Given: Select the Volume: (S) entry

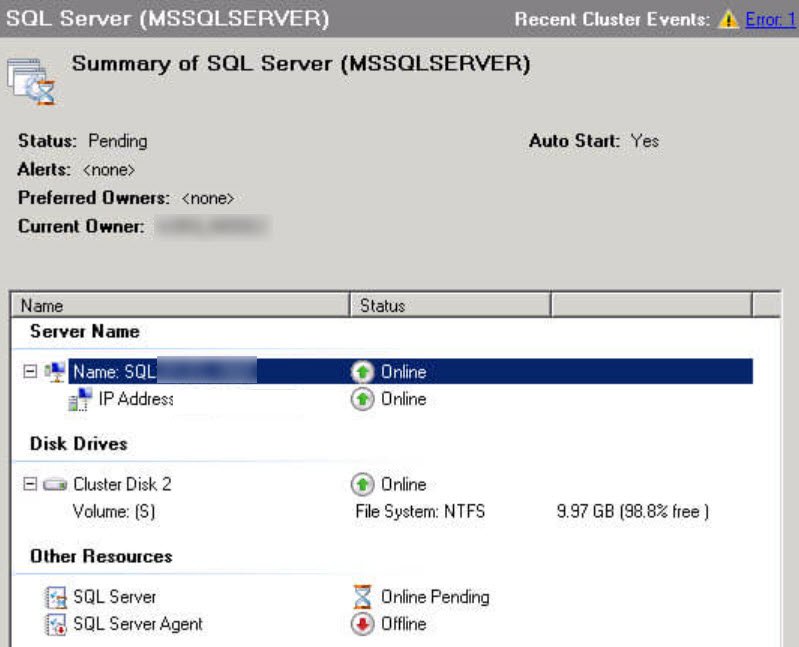Looking at the screenshot, I should (x=114, y=511).
